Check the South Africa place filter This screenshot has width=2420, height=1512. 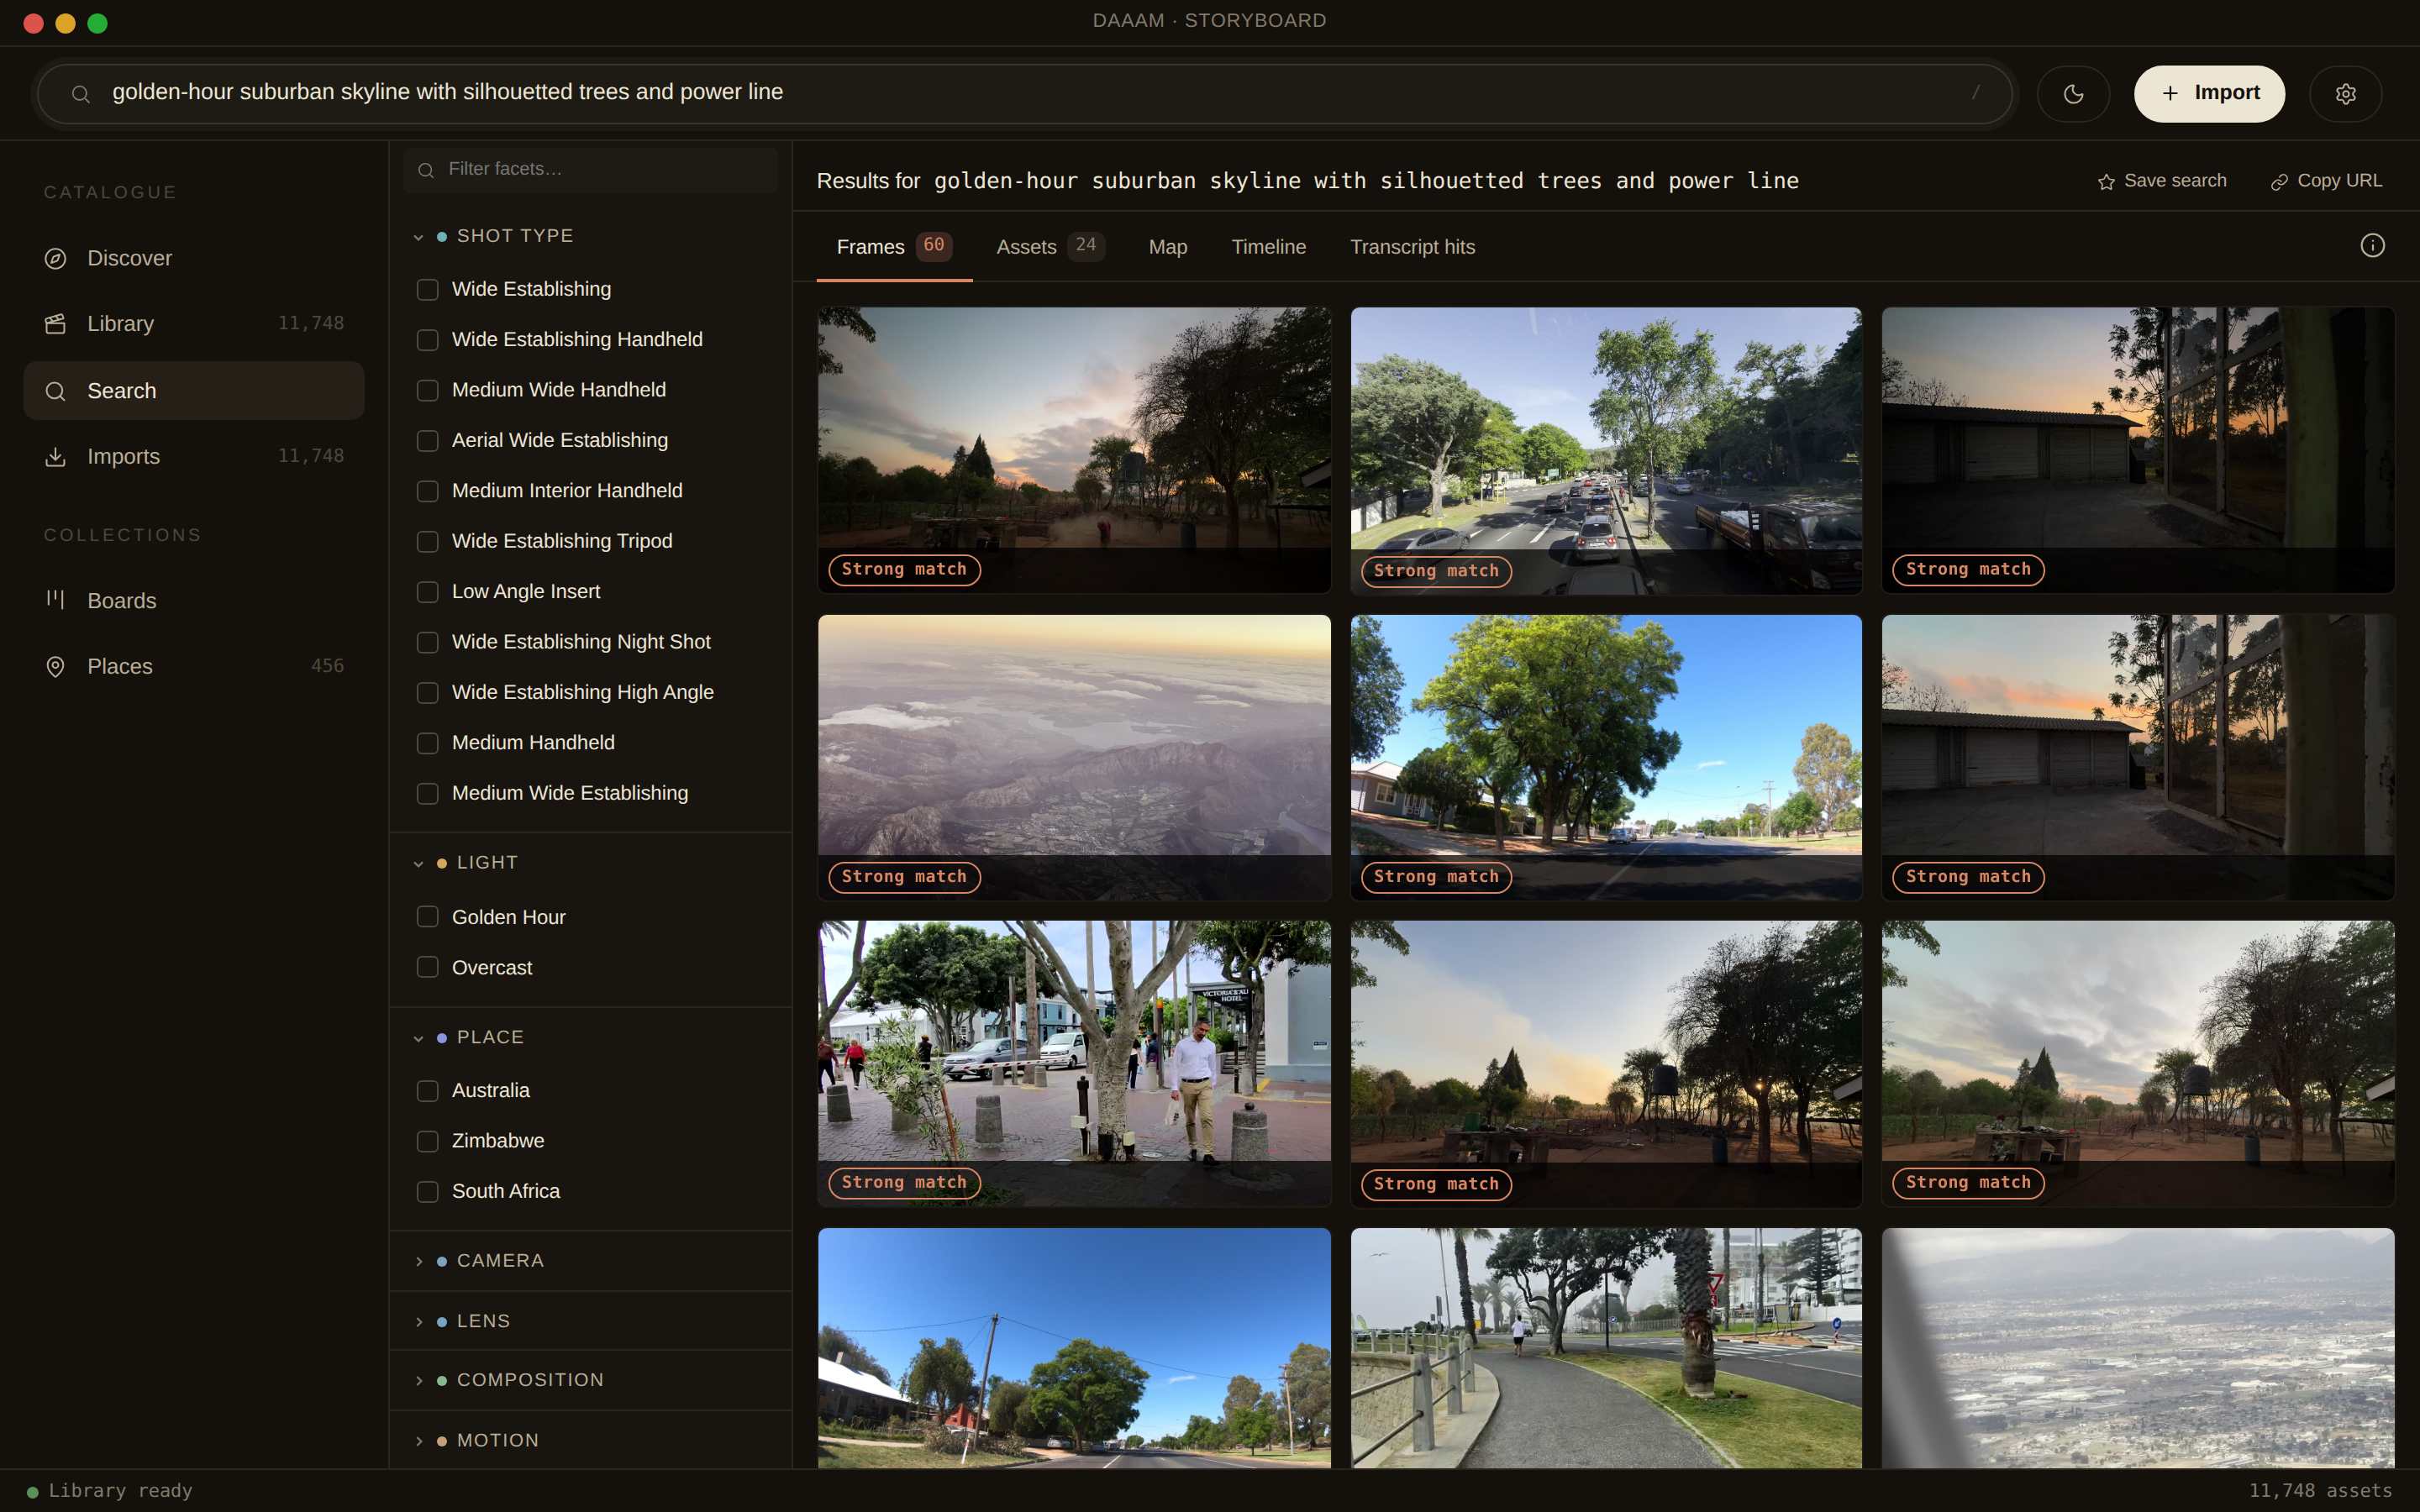pyautogui.click(x=427, y=1192)
